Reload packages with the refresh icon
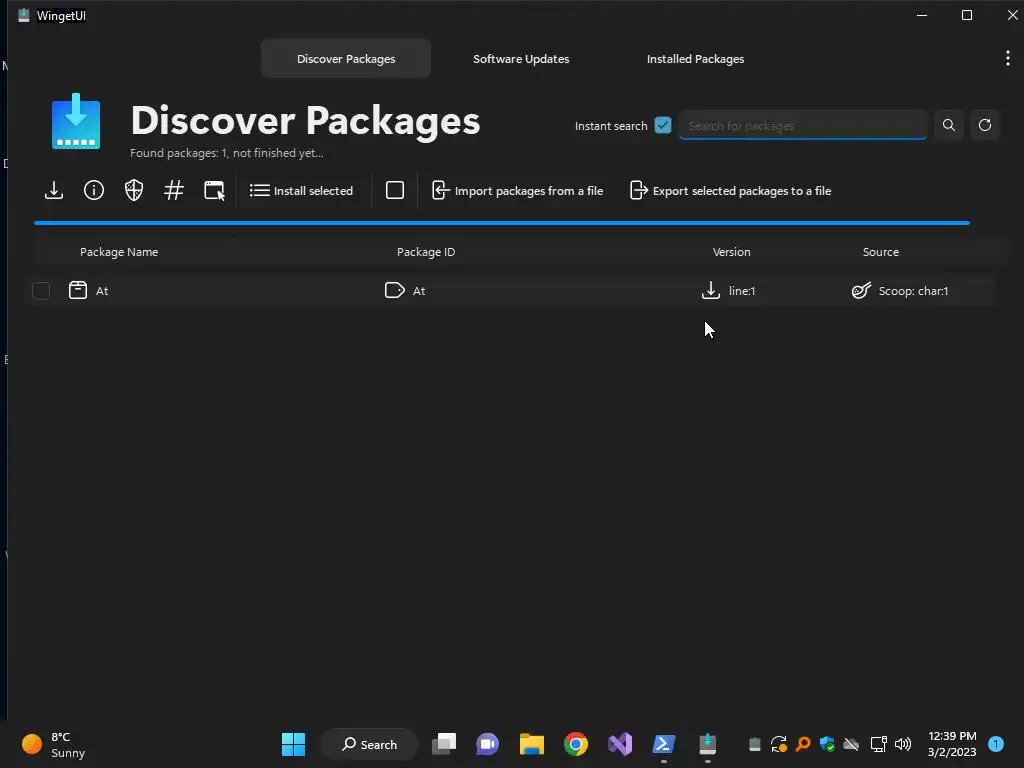The height and width of the screenshot is (768, 1024). (985, 125)
